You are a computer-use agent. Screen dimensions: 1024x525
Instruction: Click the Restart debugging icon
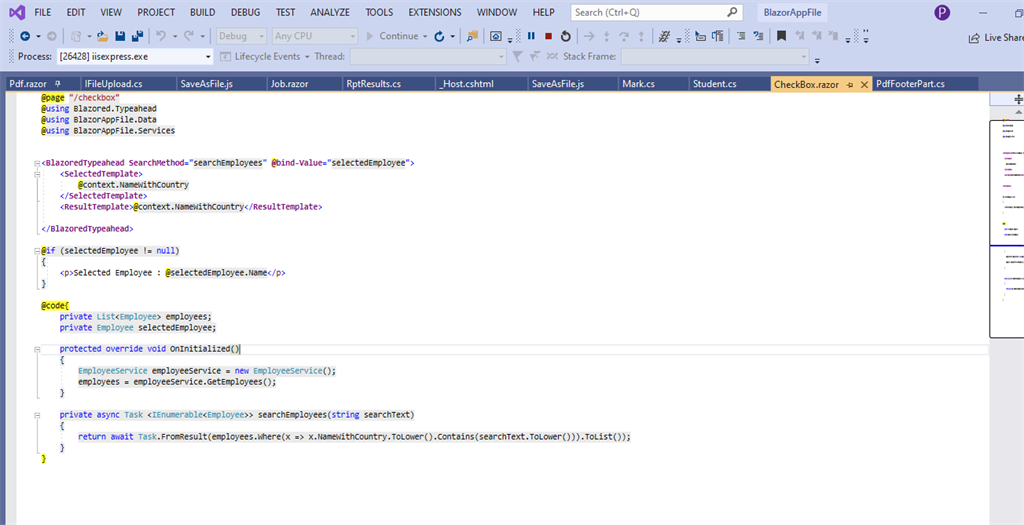566,36
